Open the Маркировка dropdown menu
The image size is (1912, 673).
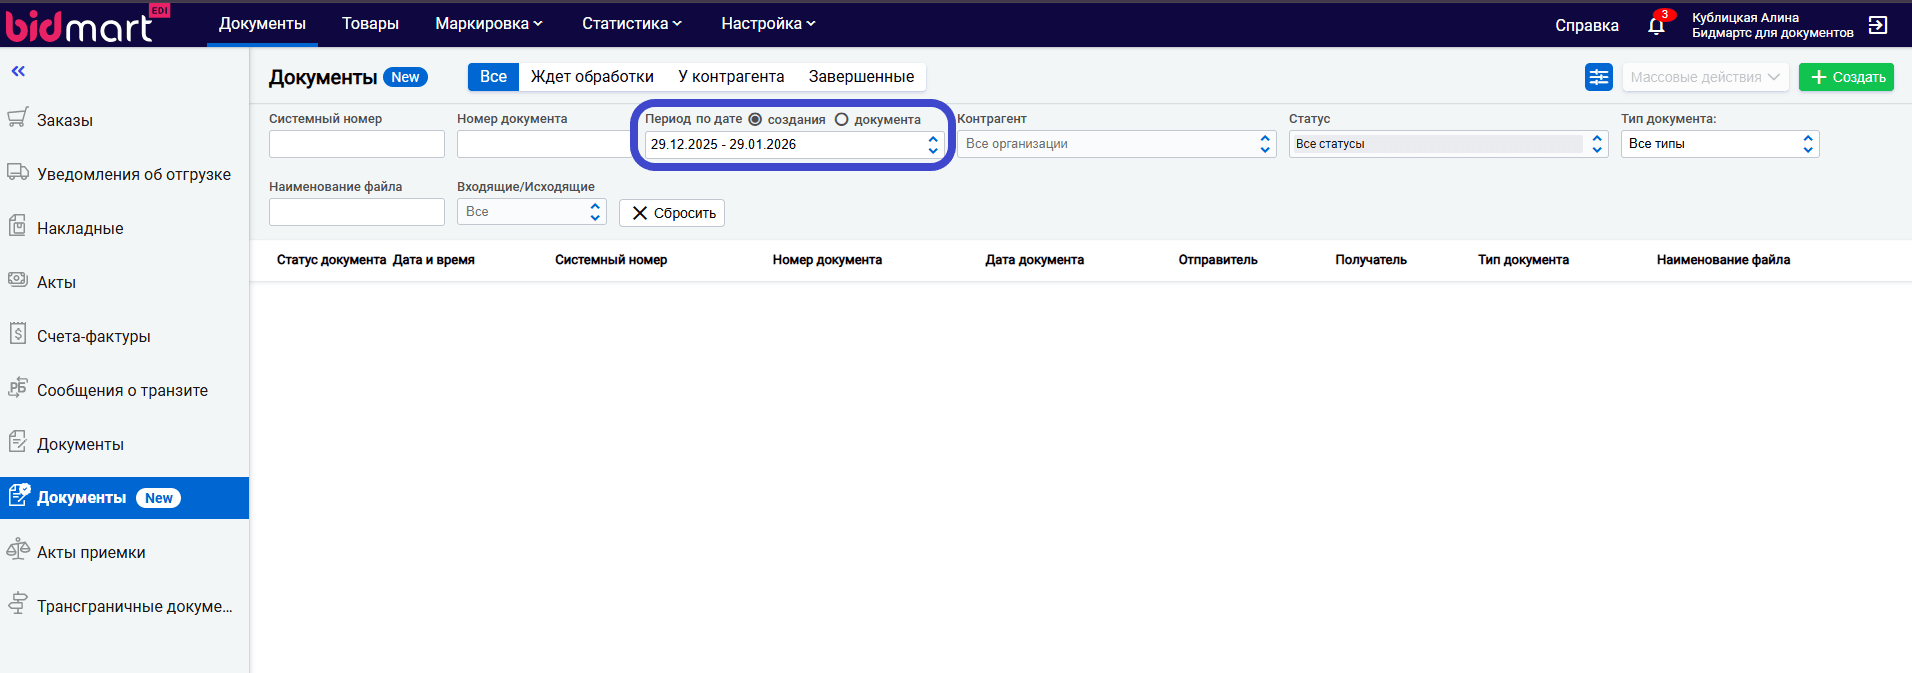click(489, 23)
